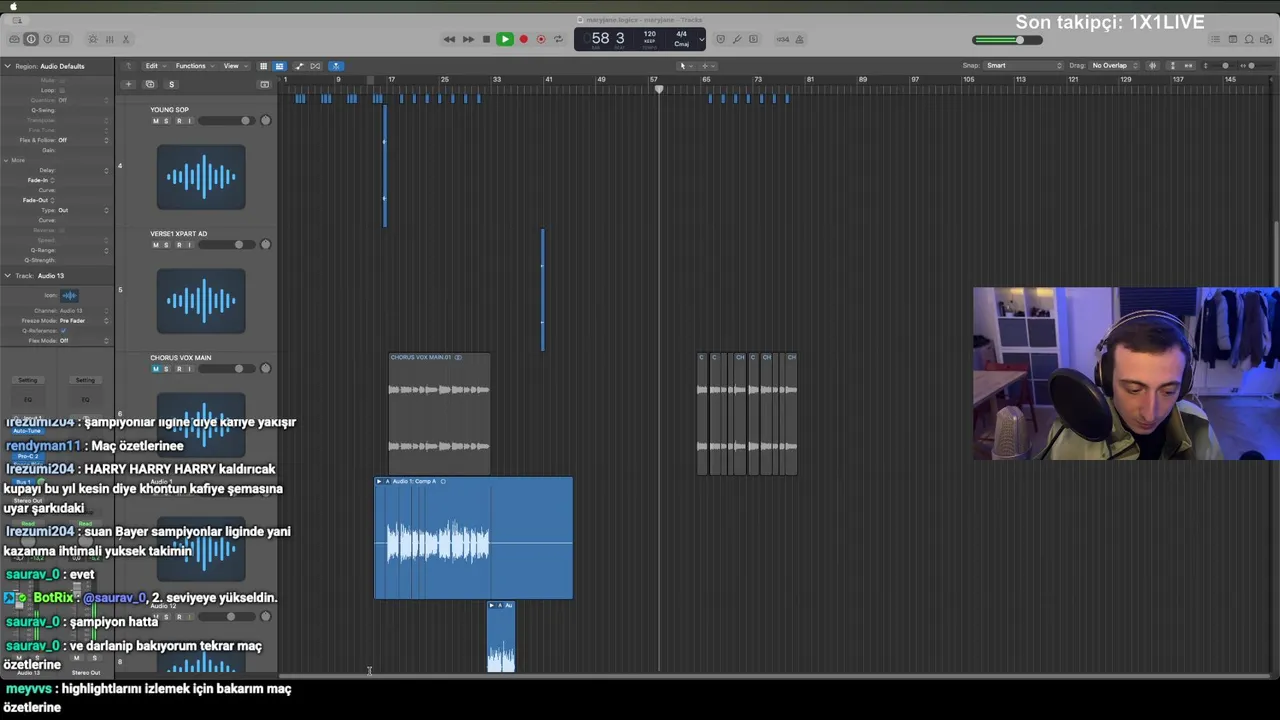
Task: Collapse the More section in Region inspector
Action: [7, 160]
